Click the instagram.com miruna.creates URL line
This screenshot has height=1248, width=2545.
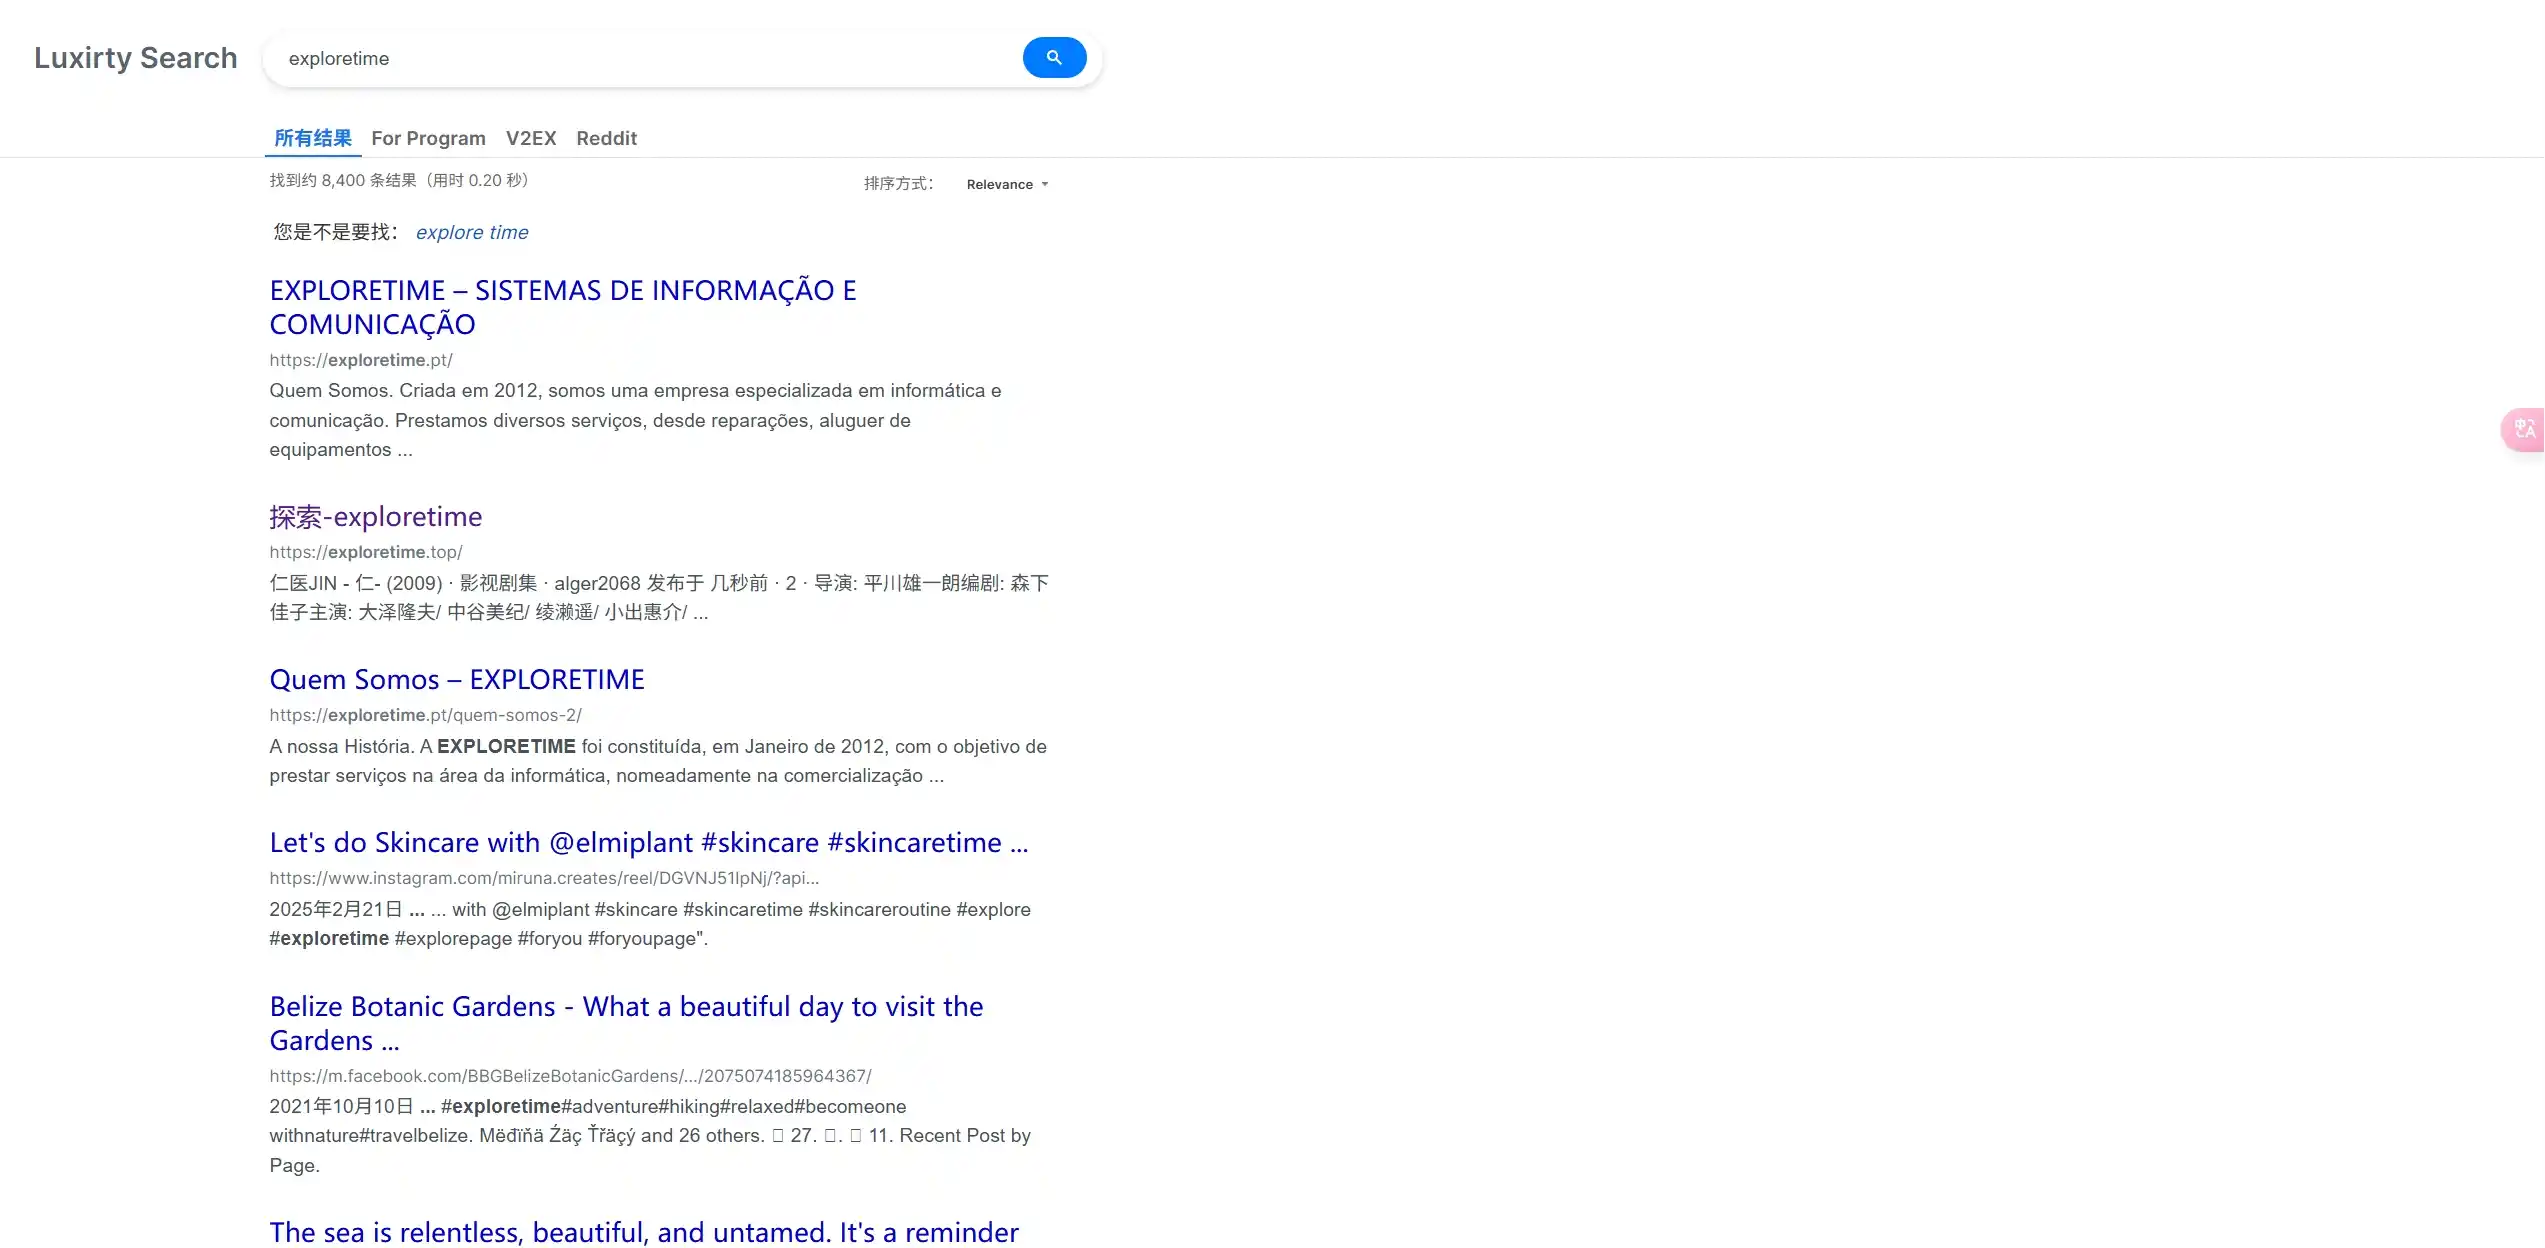point(543,879)
